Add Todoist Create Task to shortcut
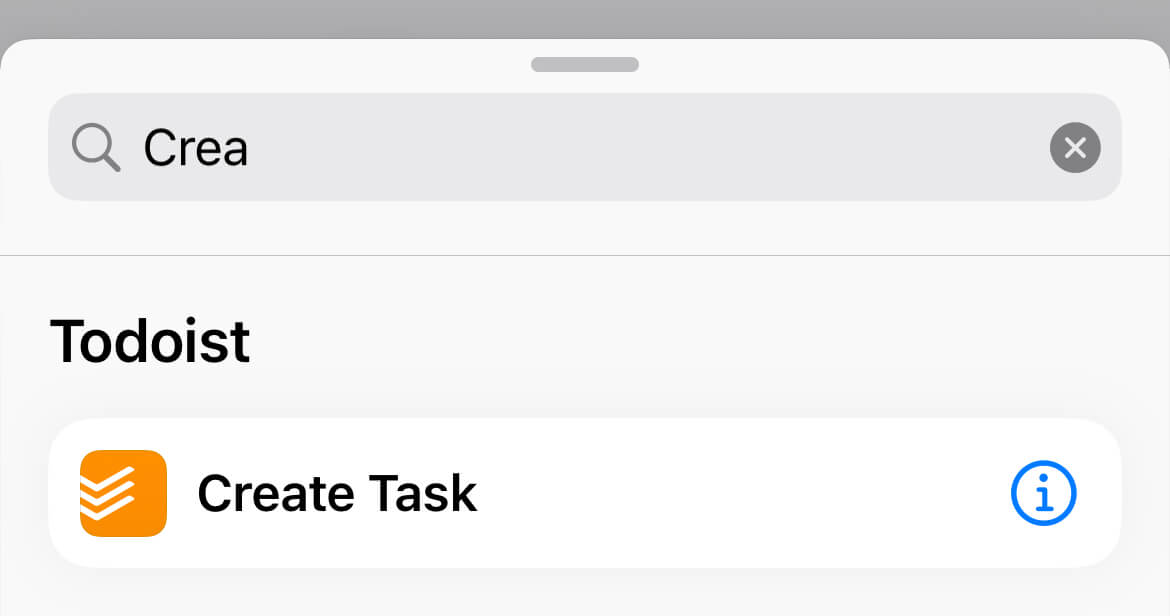The height and width of the screenshot is (616, 1170). point(584,493)
